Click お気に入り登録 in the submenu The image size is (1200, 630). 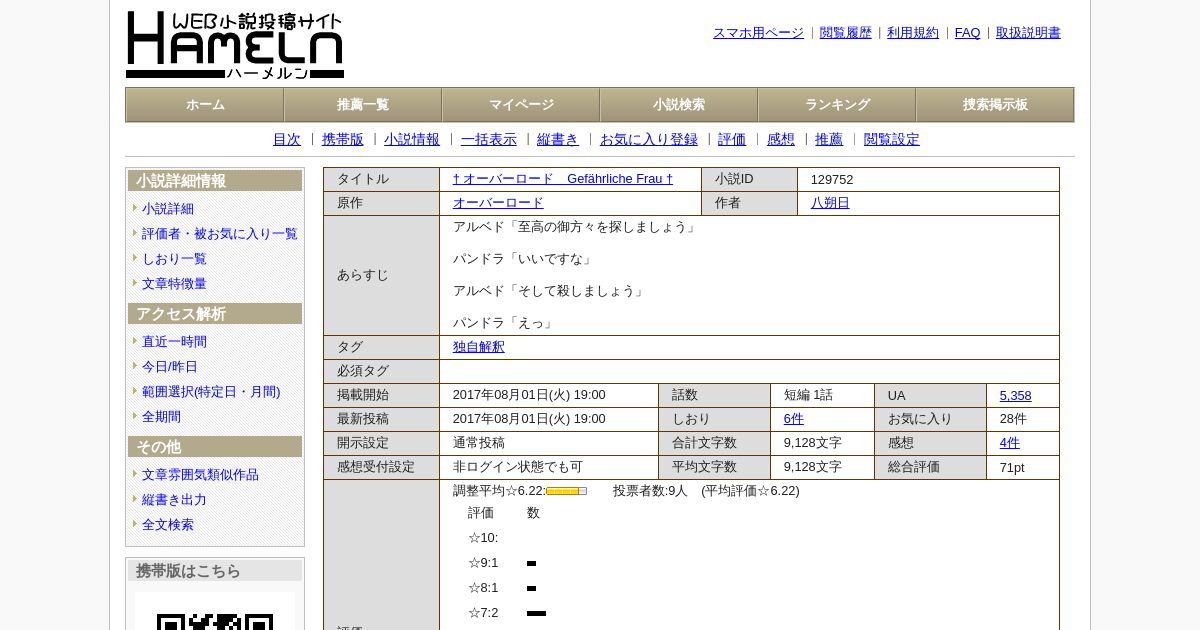click(x=649, y=140)
